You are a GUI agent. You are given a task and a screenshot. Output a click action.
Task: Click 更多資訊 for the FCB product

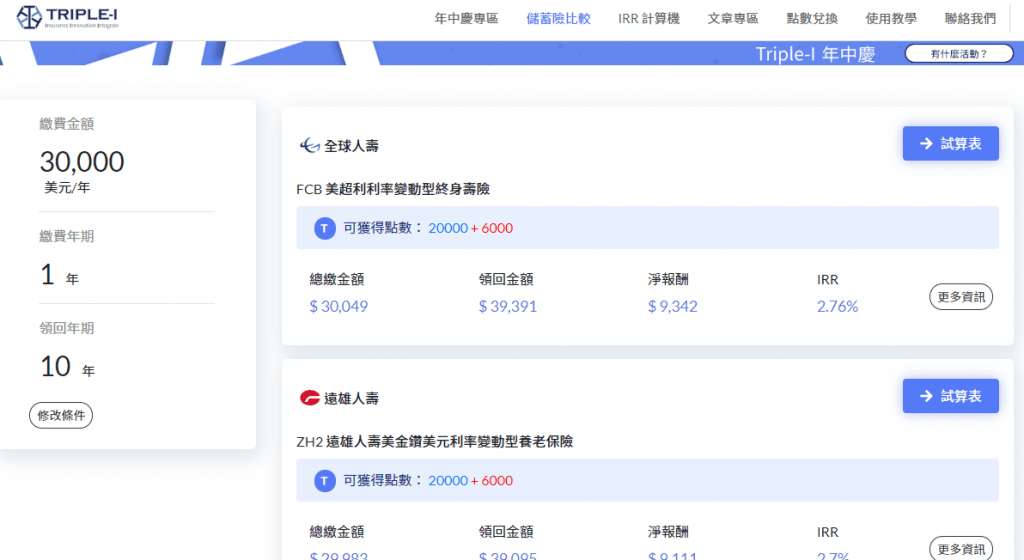(961, 297)
